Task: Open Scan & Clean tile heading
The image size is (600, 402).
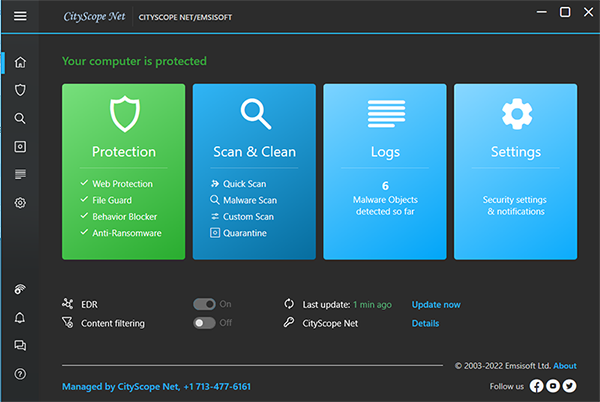Action: point(254,152)
